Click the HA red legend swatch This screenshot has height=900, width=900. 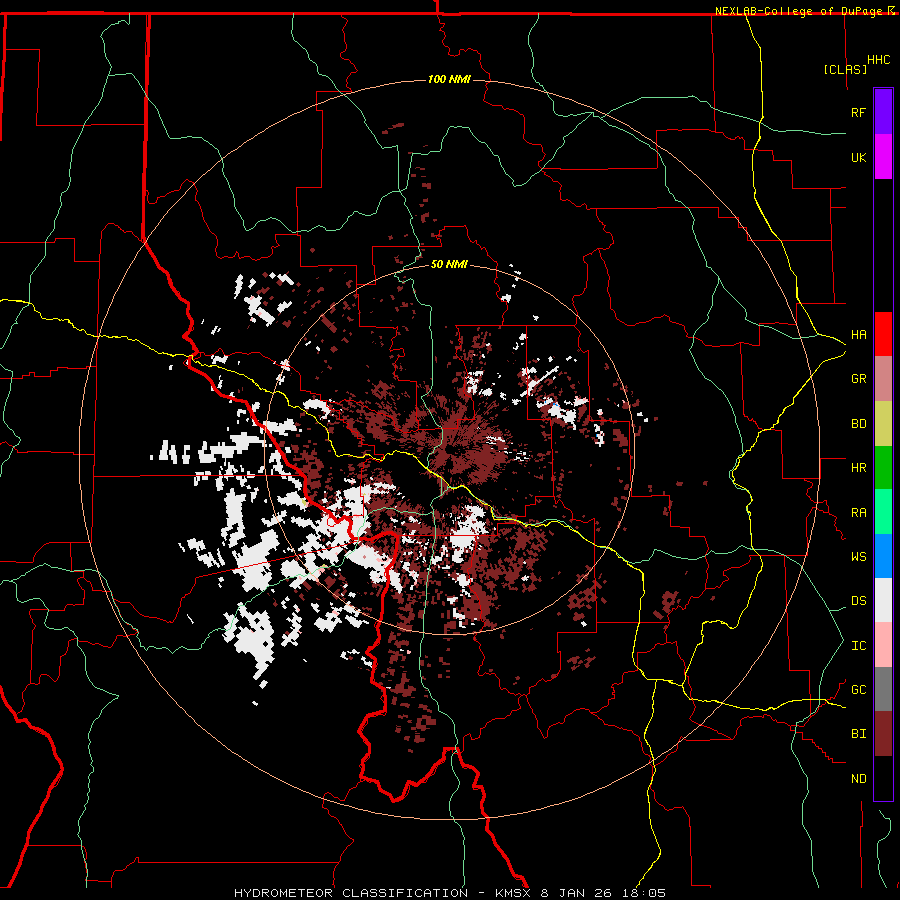883,334
